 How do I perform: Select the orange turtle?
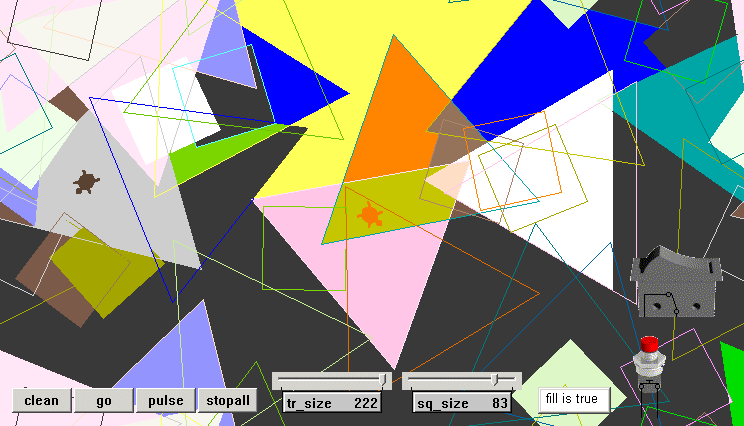click(x=370, y=215)
